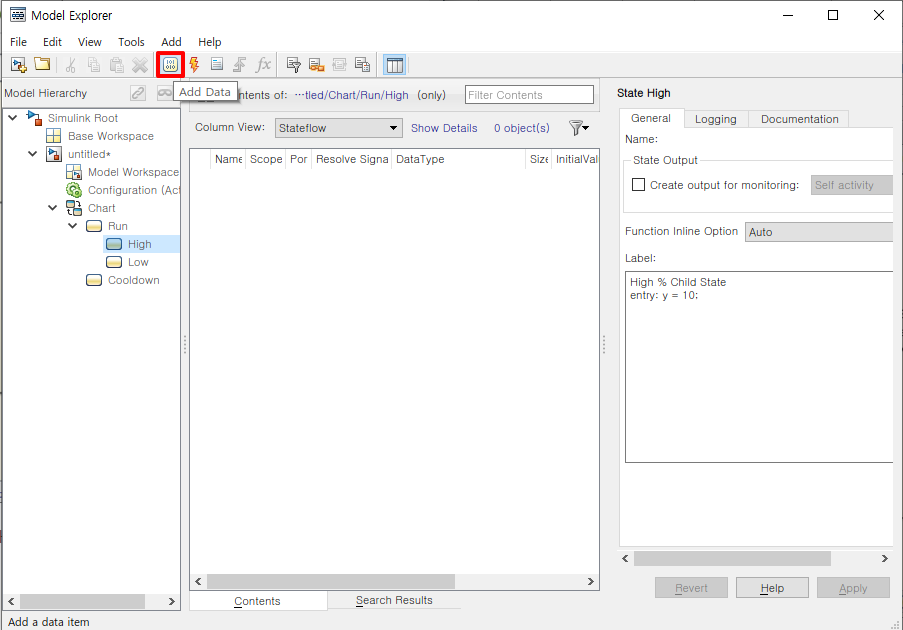Click into Filter Contents field
903x630 pixels.
click(529, 95)
